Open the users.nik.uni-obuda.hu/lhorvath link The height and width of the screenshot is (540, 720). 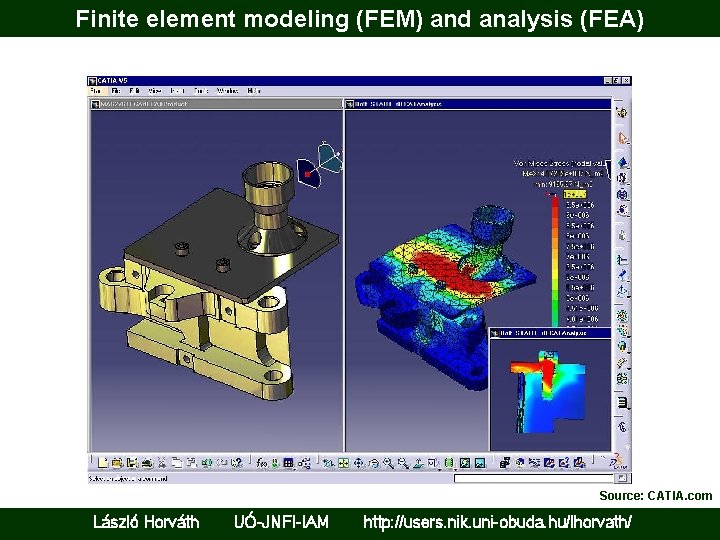pos(497,522)
